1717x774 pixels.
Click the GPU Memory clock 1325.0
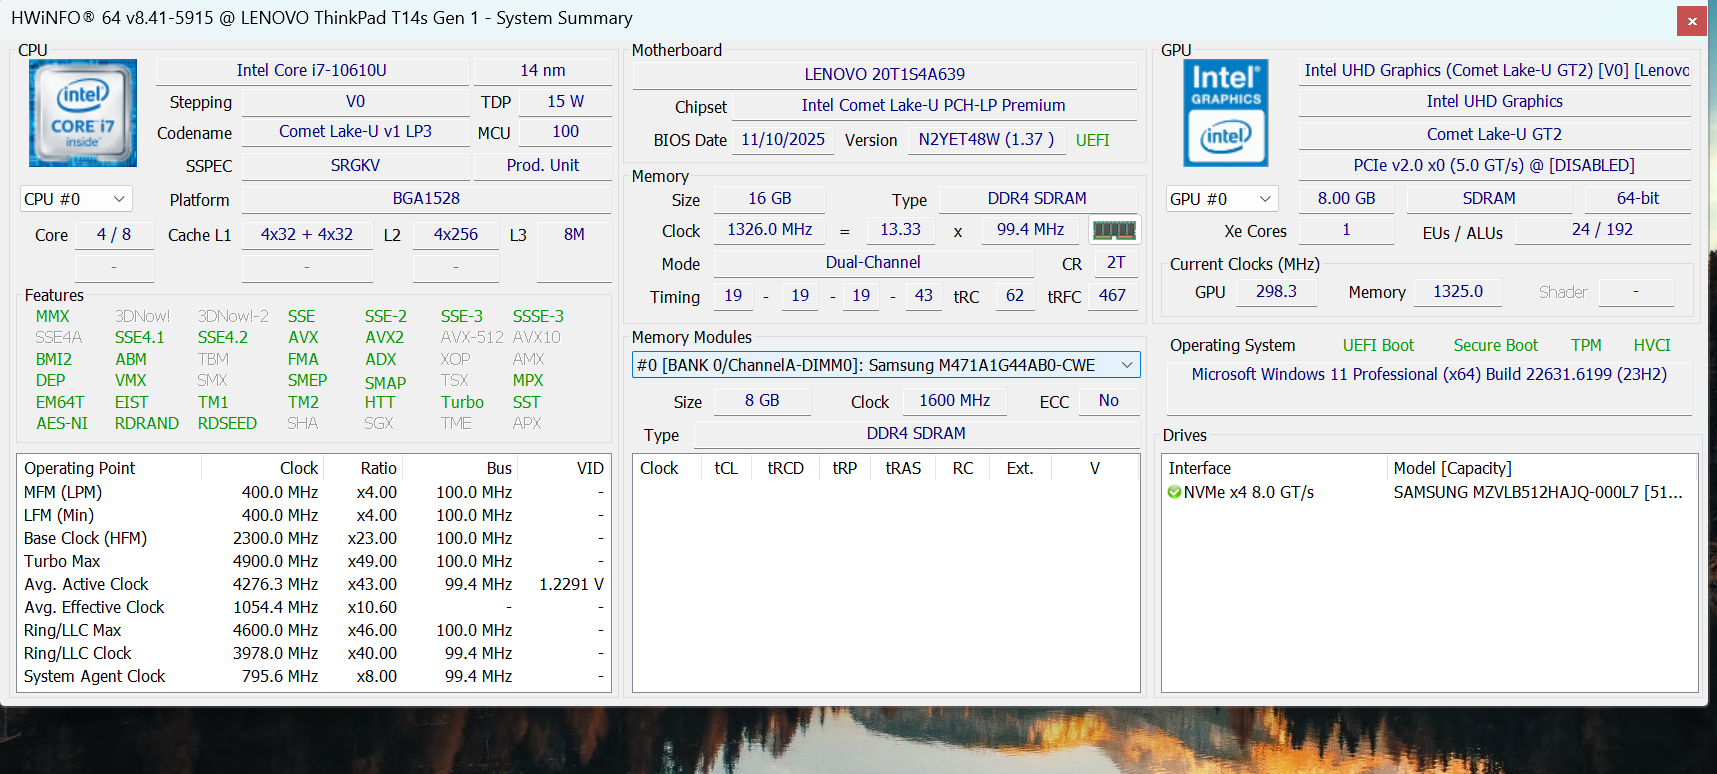pos(1458,291)
